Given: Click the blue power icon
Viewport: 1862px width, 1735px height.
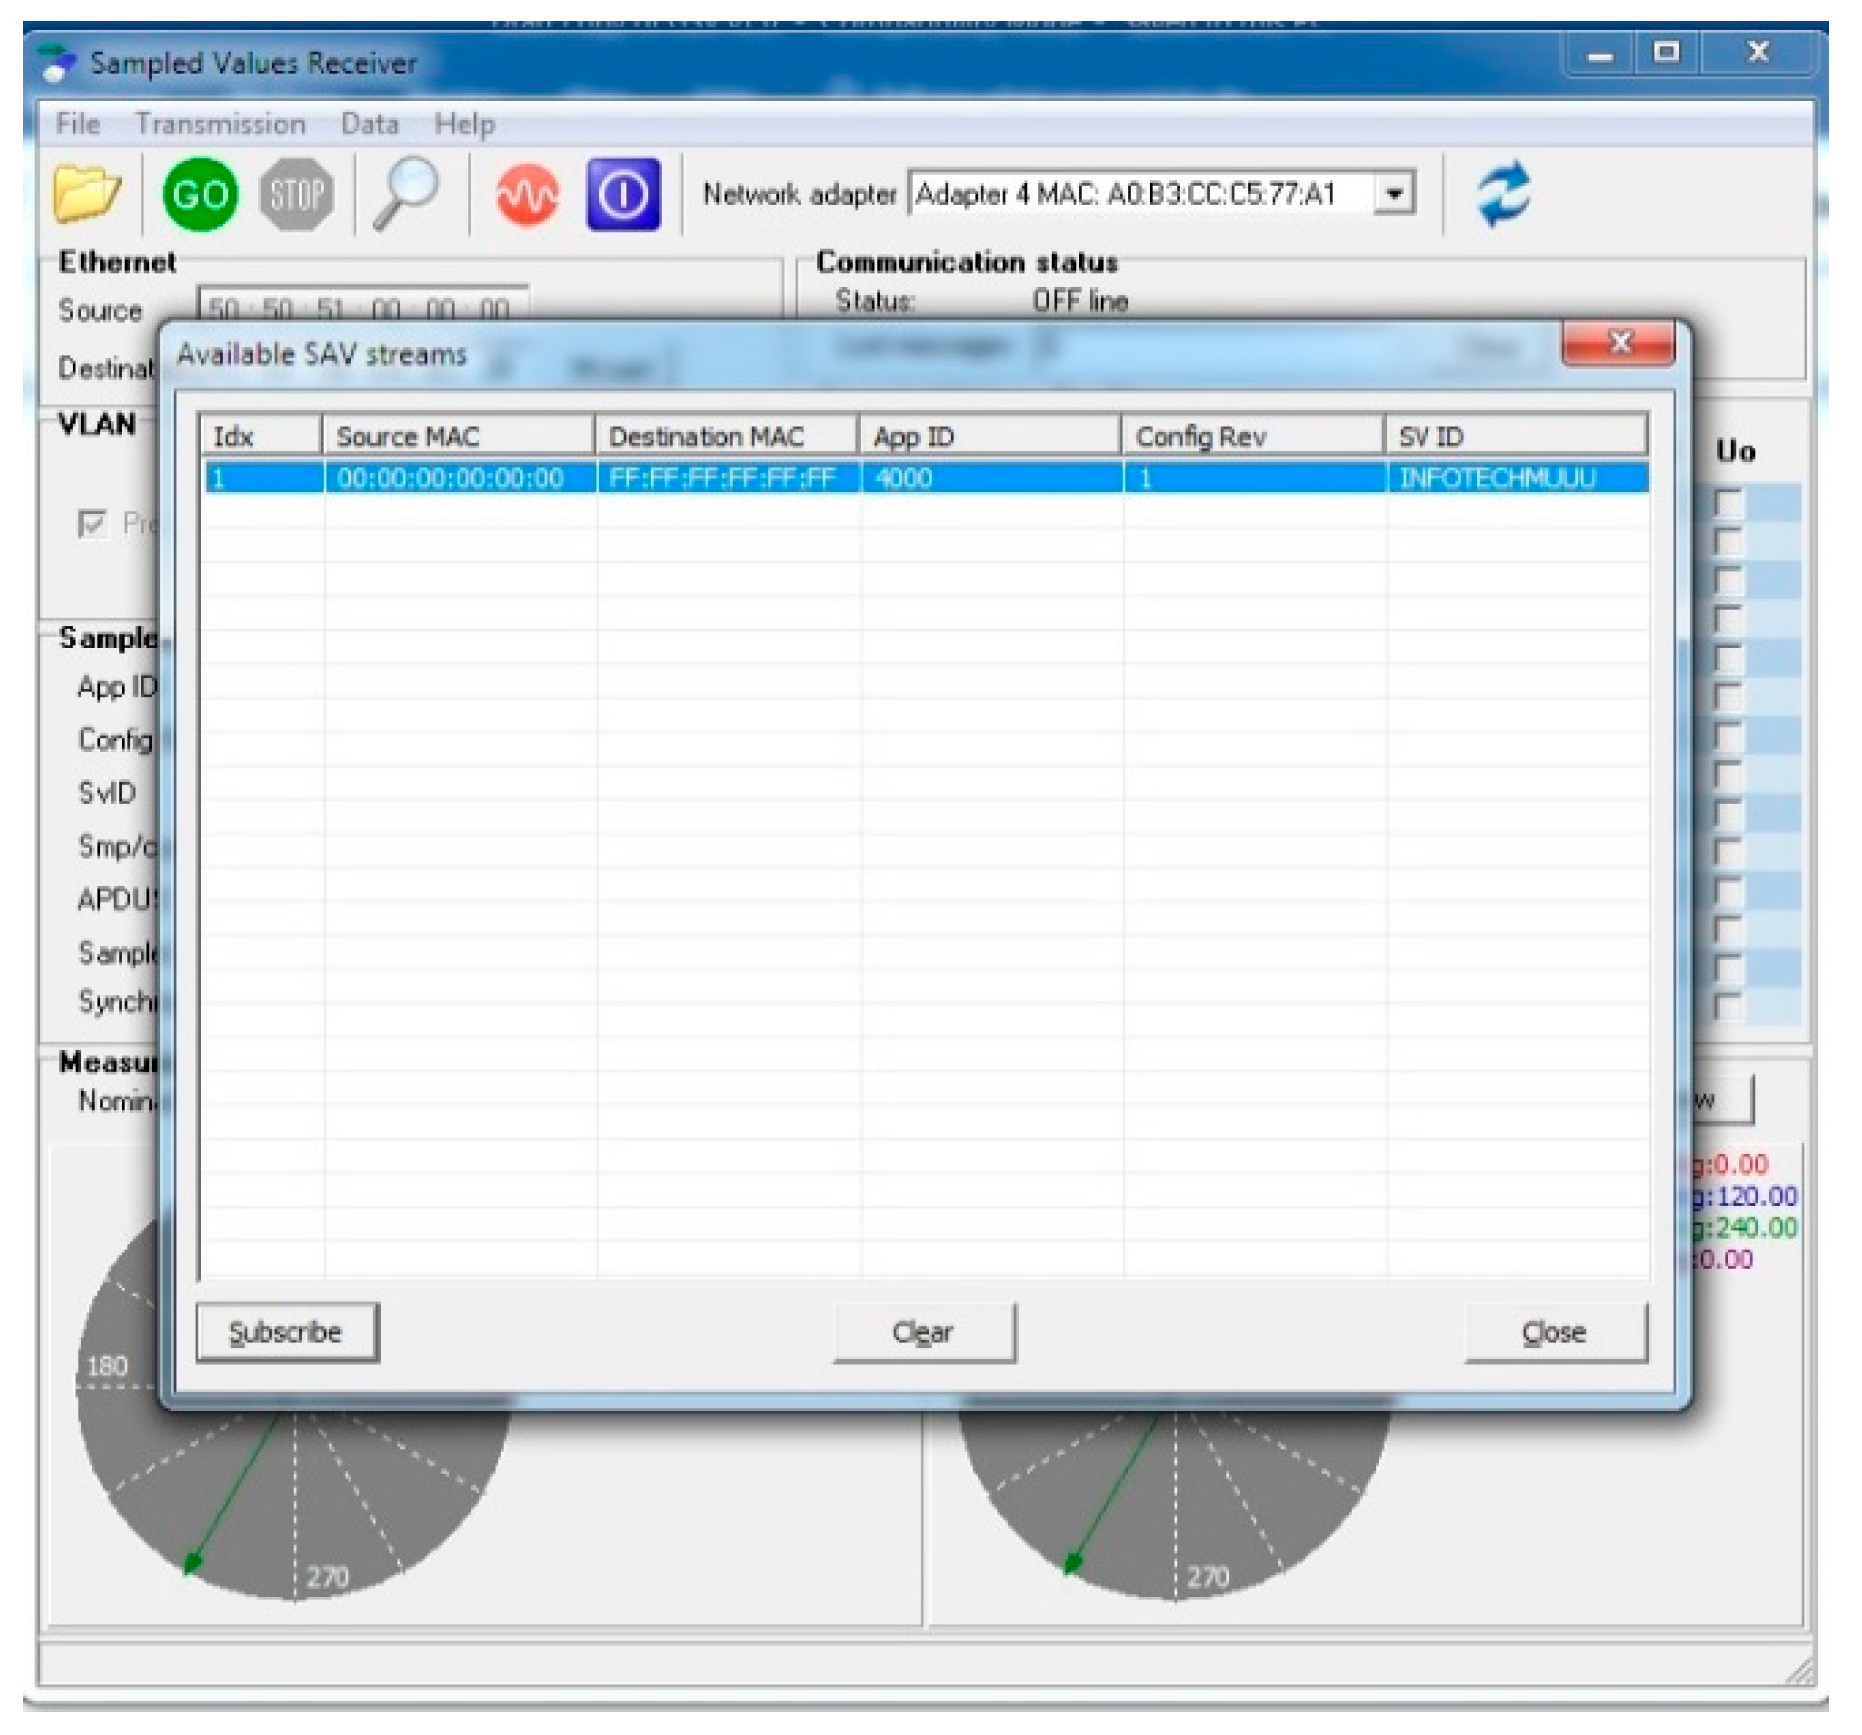Looking at the screenshot, I should point(623,194).
